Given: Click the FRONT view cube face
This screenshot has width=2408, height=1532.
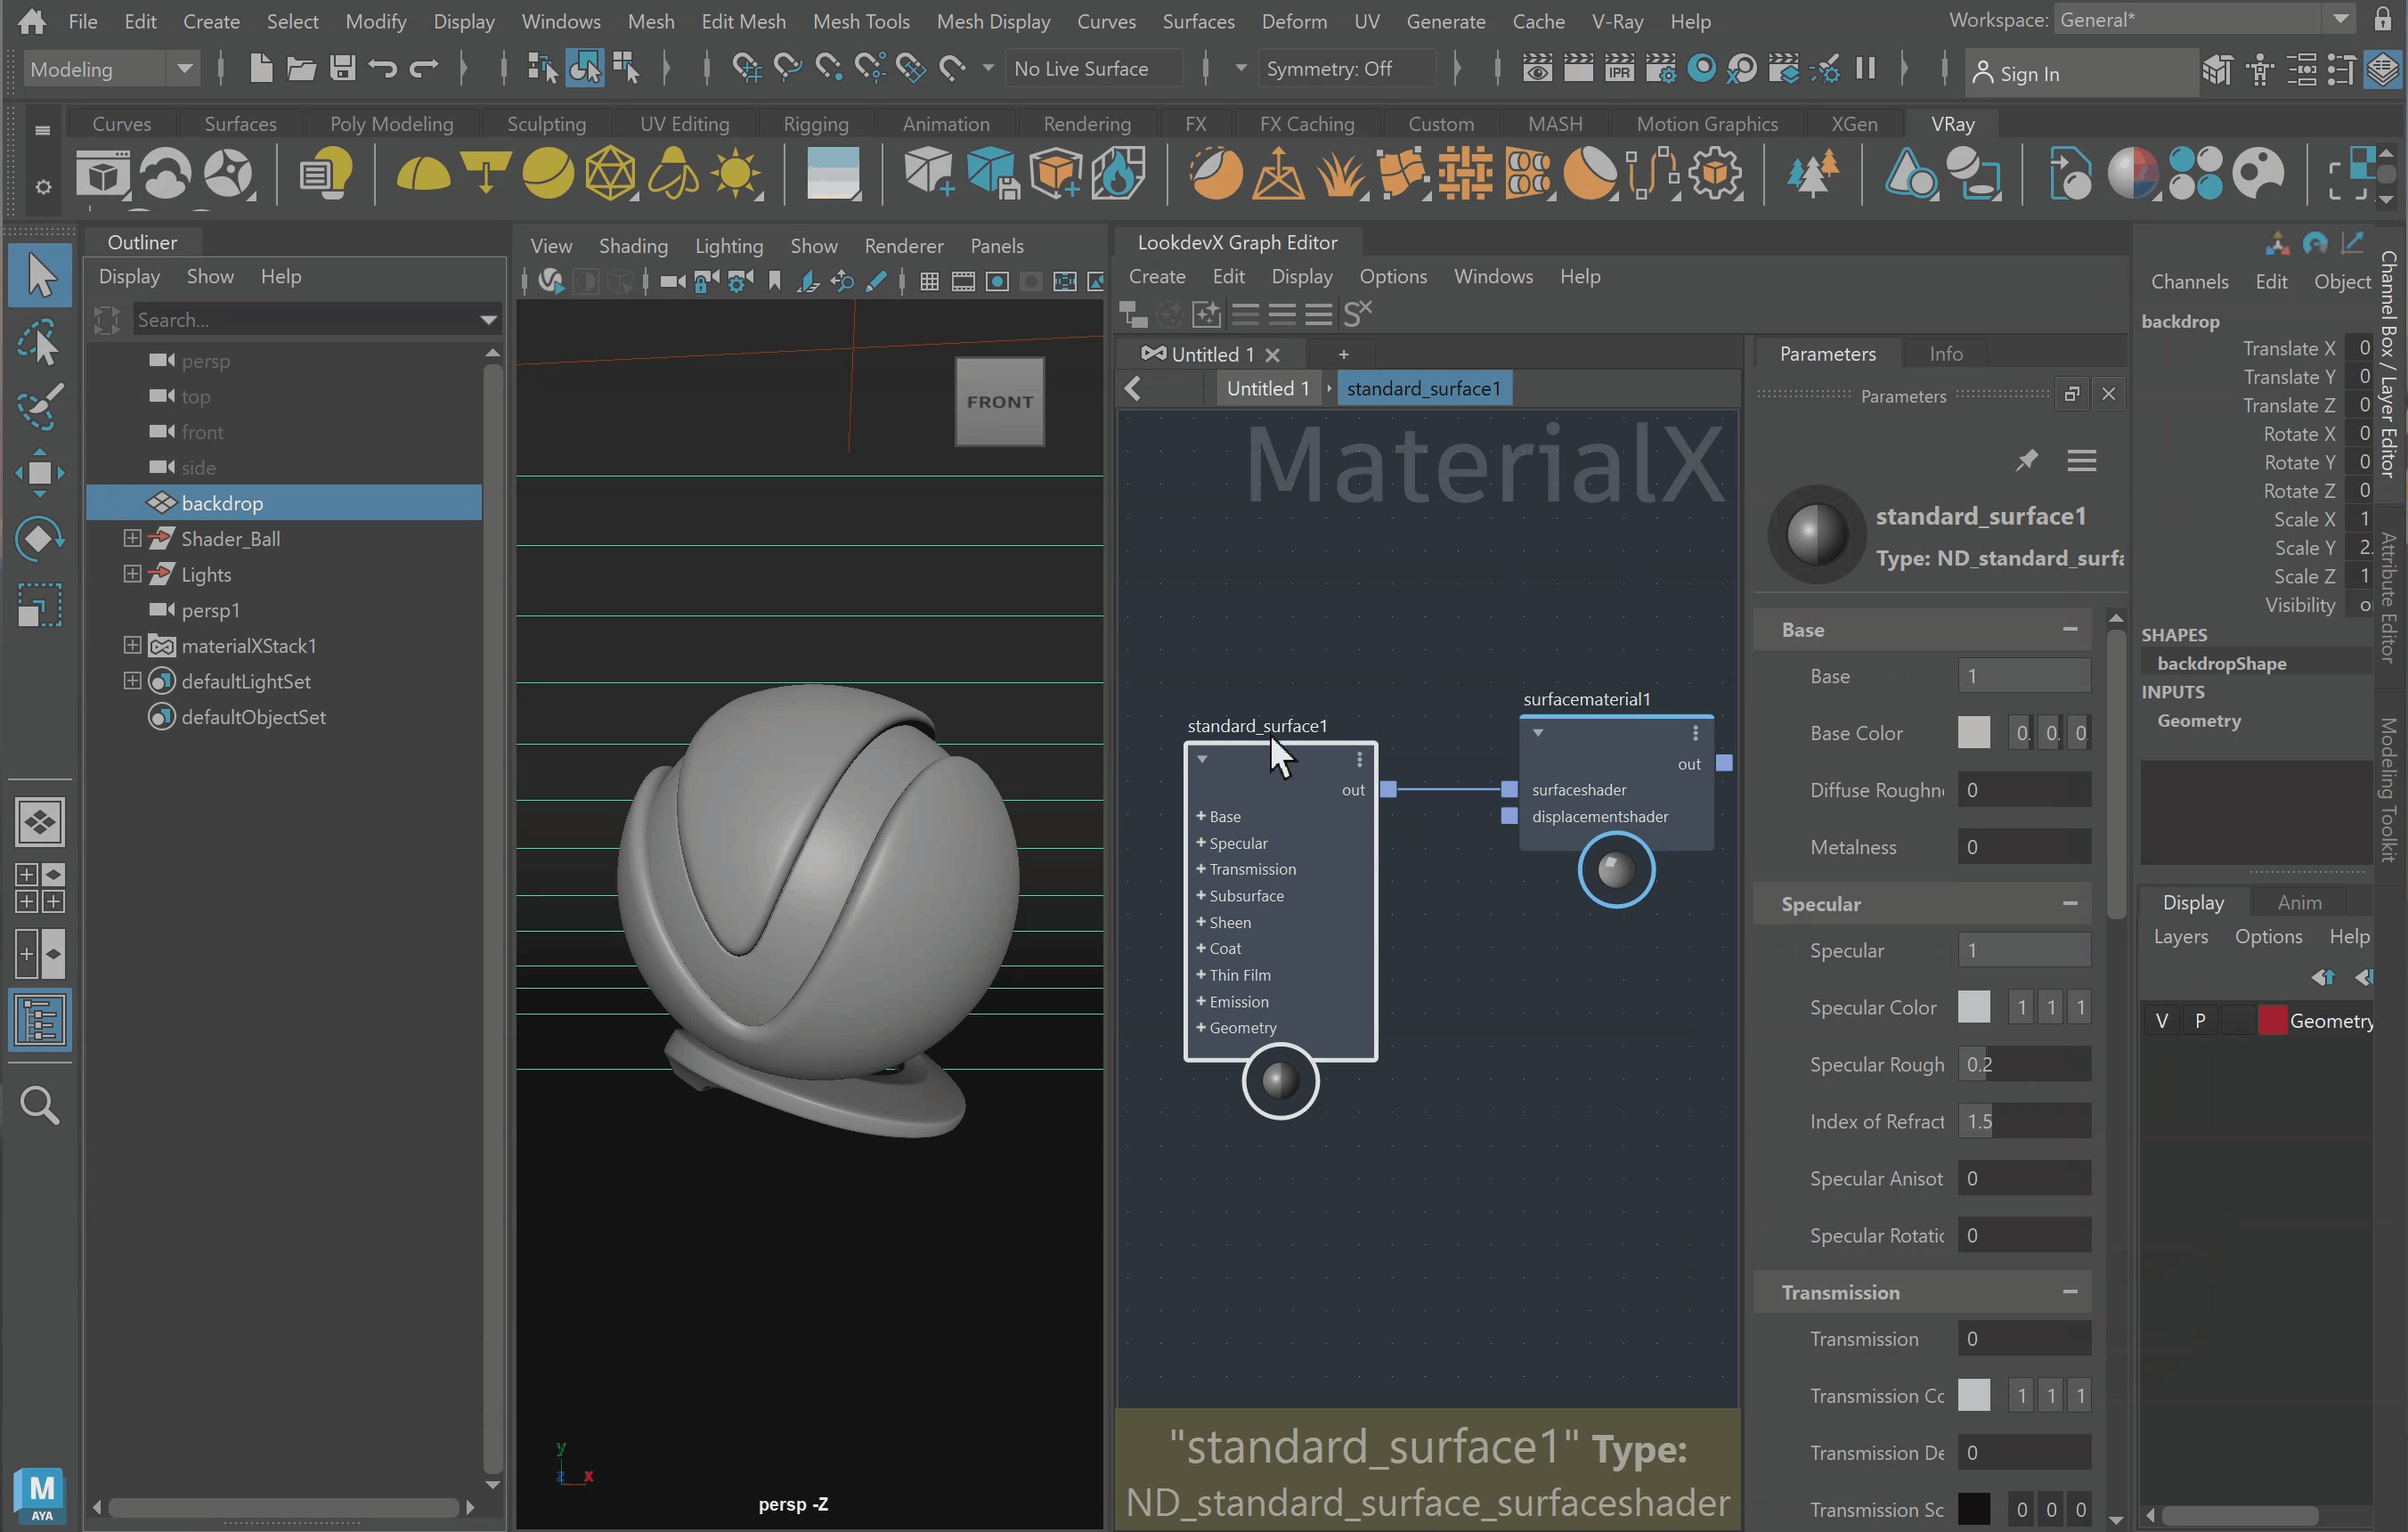Looking at the screenshot, I should coord(999,401).
